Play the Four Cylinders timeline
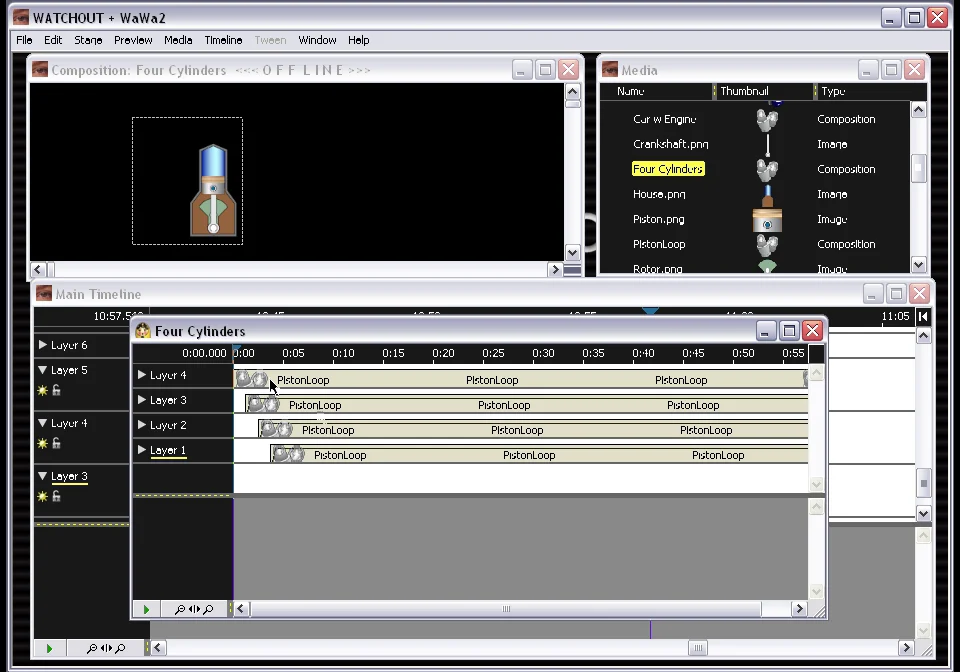 pyautogui.click(x=146, y=609)
